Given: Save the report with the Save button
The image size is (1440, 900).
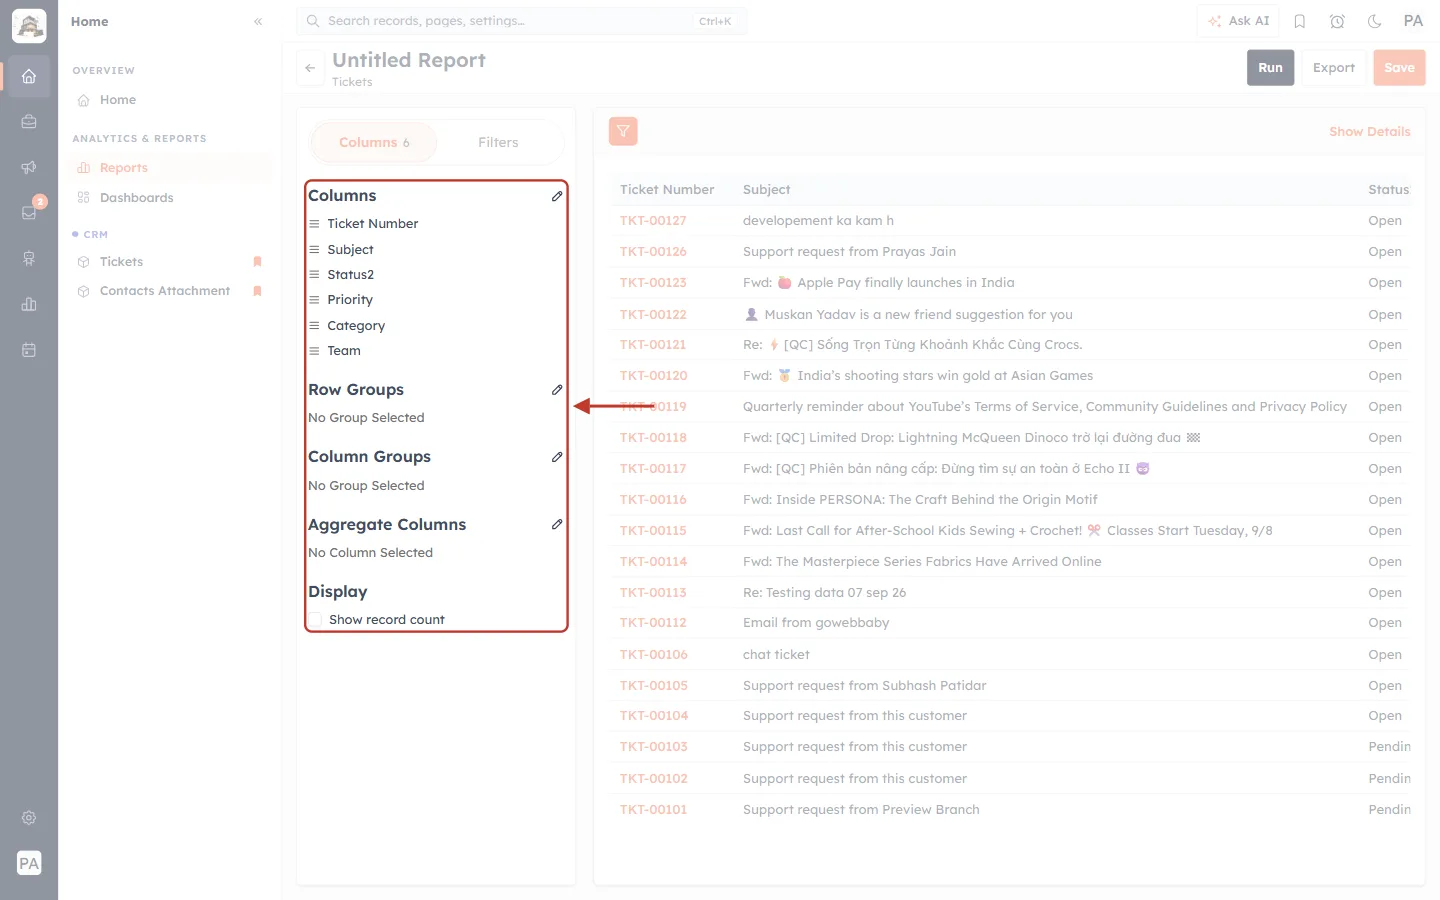Looking at the screenshot, I should 1399,68.
